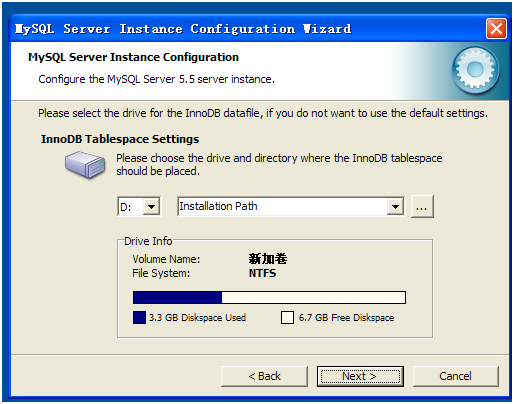
Task: Expand the Installation Path dropdown arrow
Action: click(395, 207)
